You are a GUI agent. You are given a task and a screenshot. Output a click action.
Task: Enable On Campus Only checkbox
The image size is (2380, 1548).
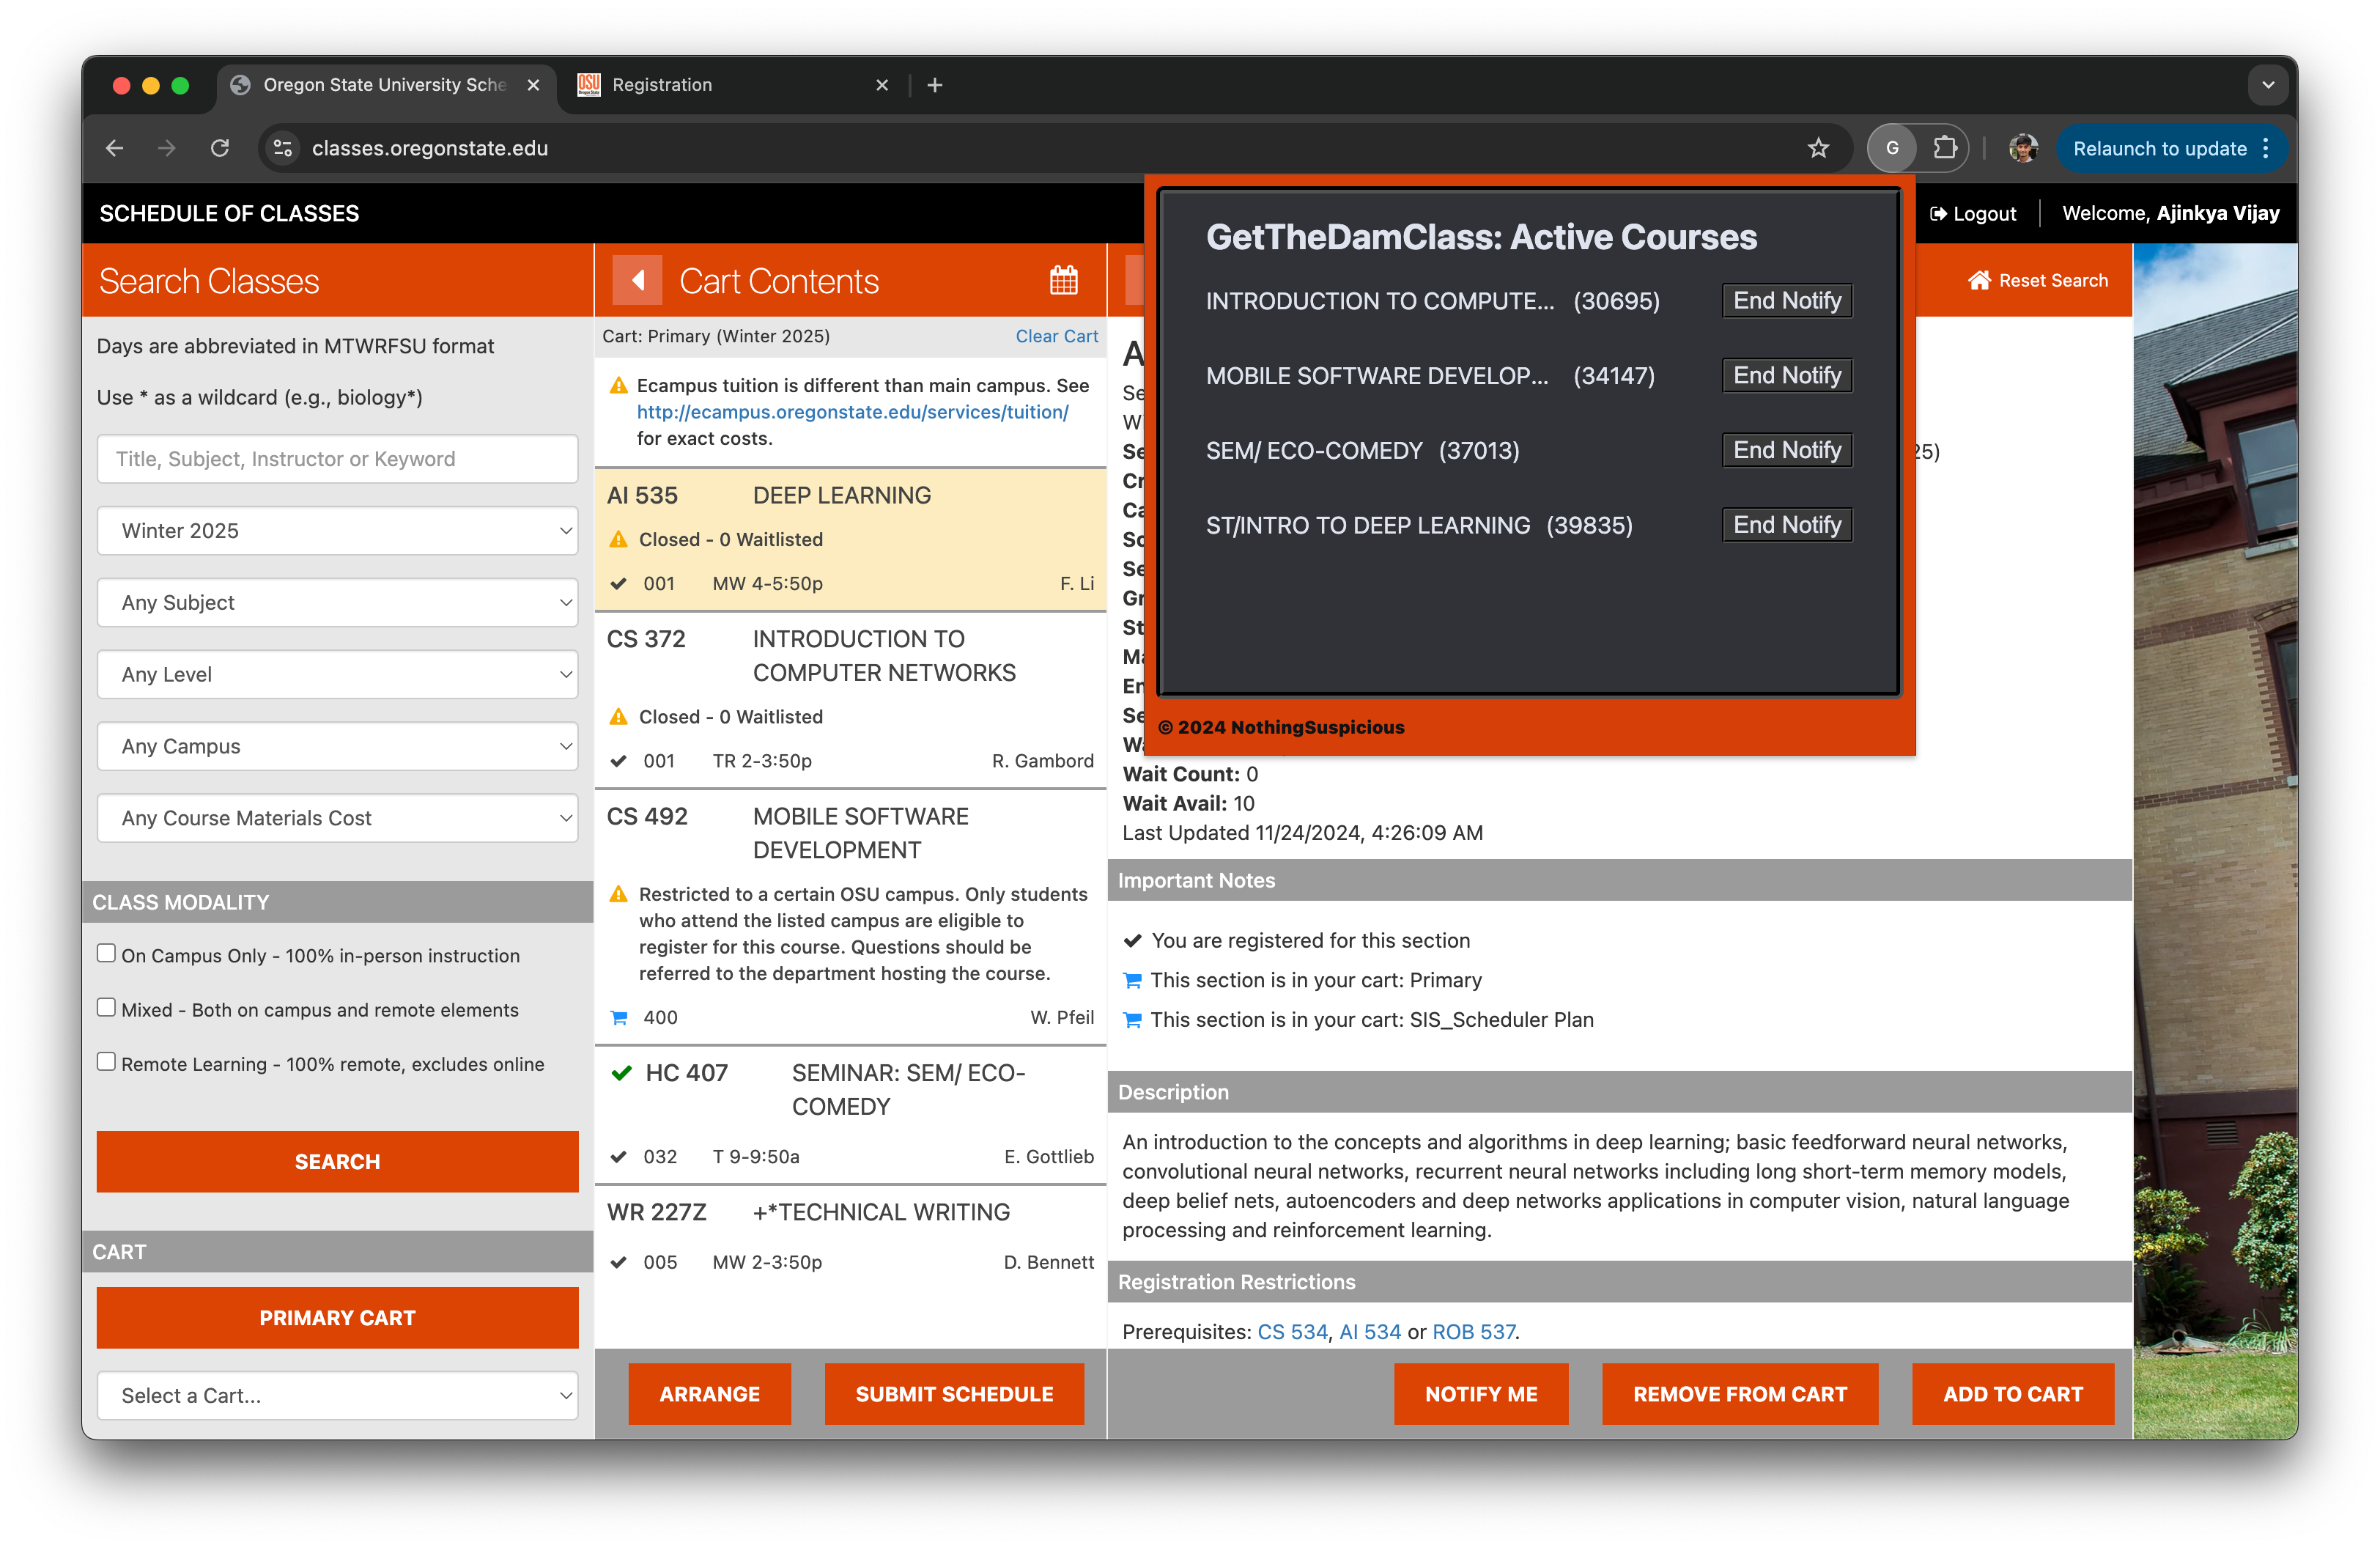click(106, 953)
